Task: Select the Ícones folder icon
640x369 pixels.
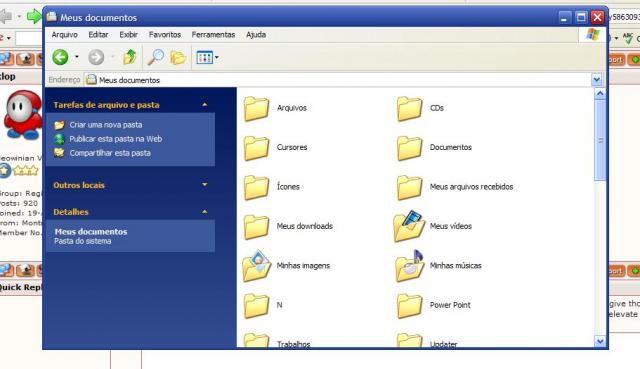Action: point(256,187)
